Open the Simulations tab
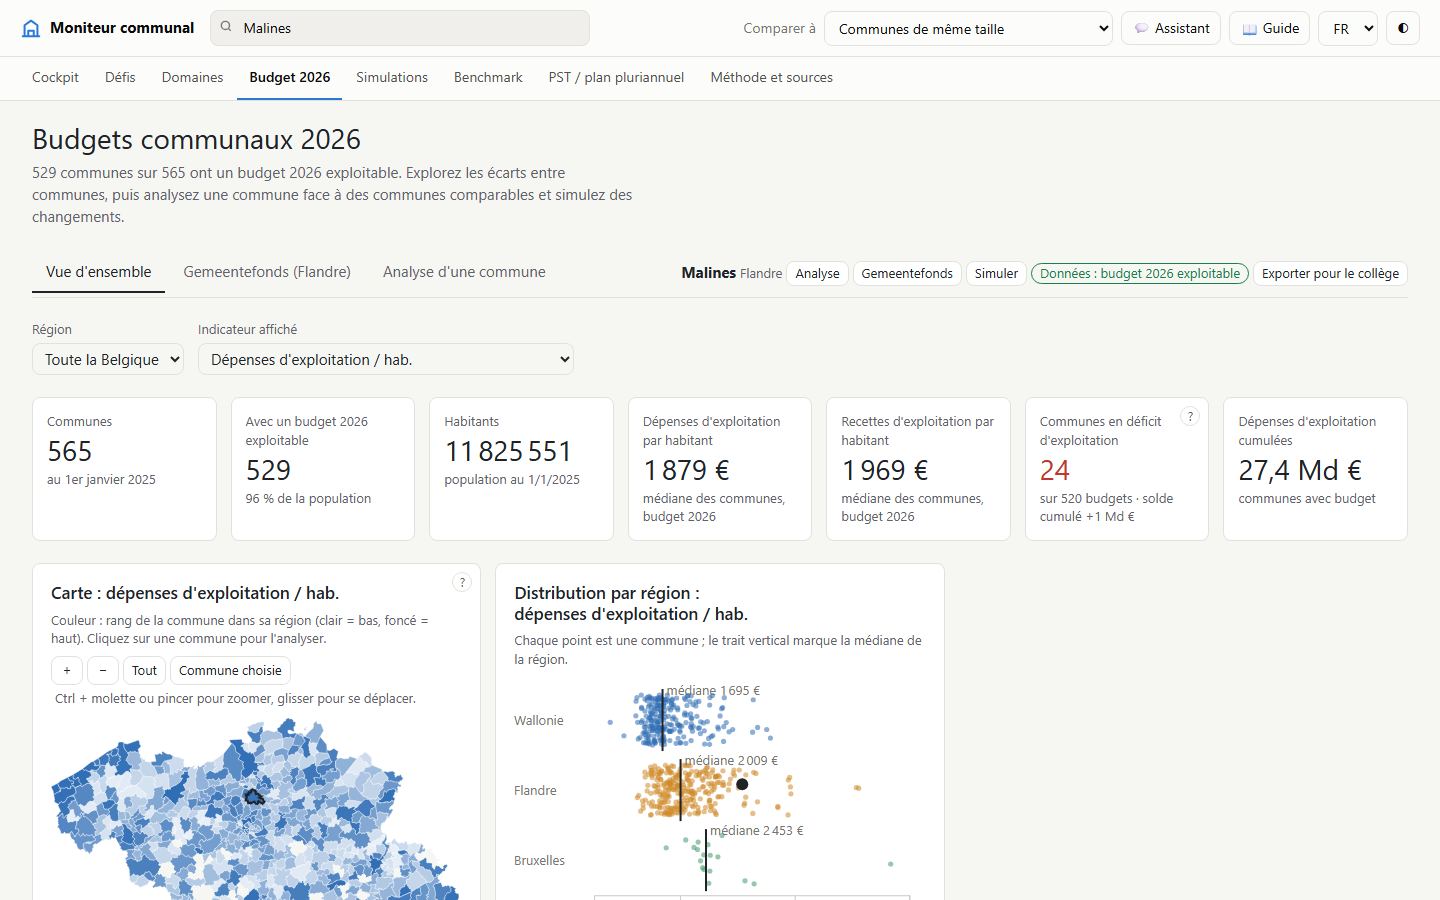Image resolution: width=1440 pixels, height=900 pixels. (x=392, y=77)
